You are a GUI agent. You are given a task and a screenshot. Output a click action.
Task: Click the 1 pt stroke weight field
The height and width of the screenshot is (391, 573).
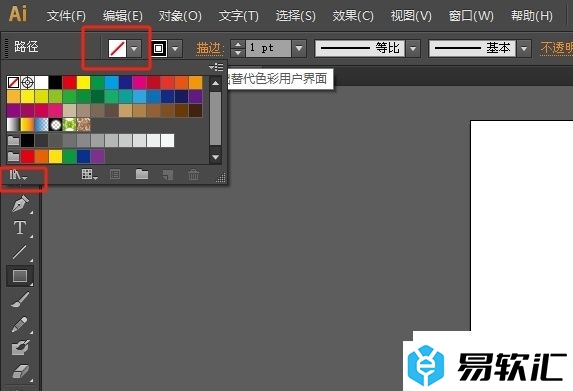click(268, 48)
